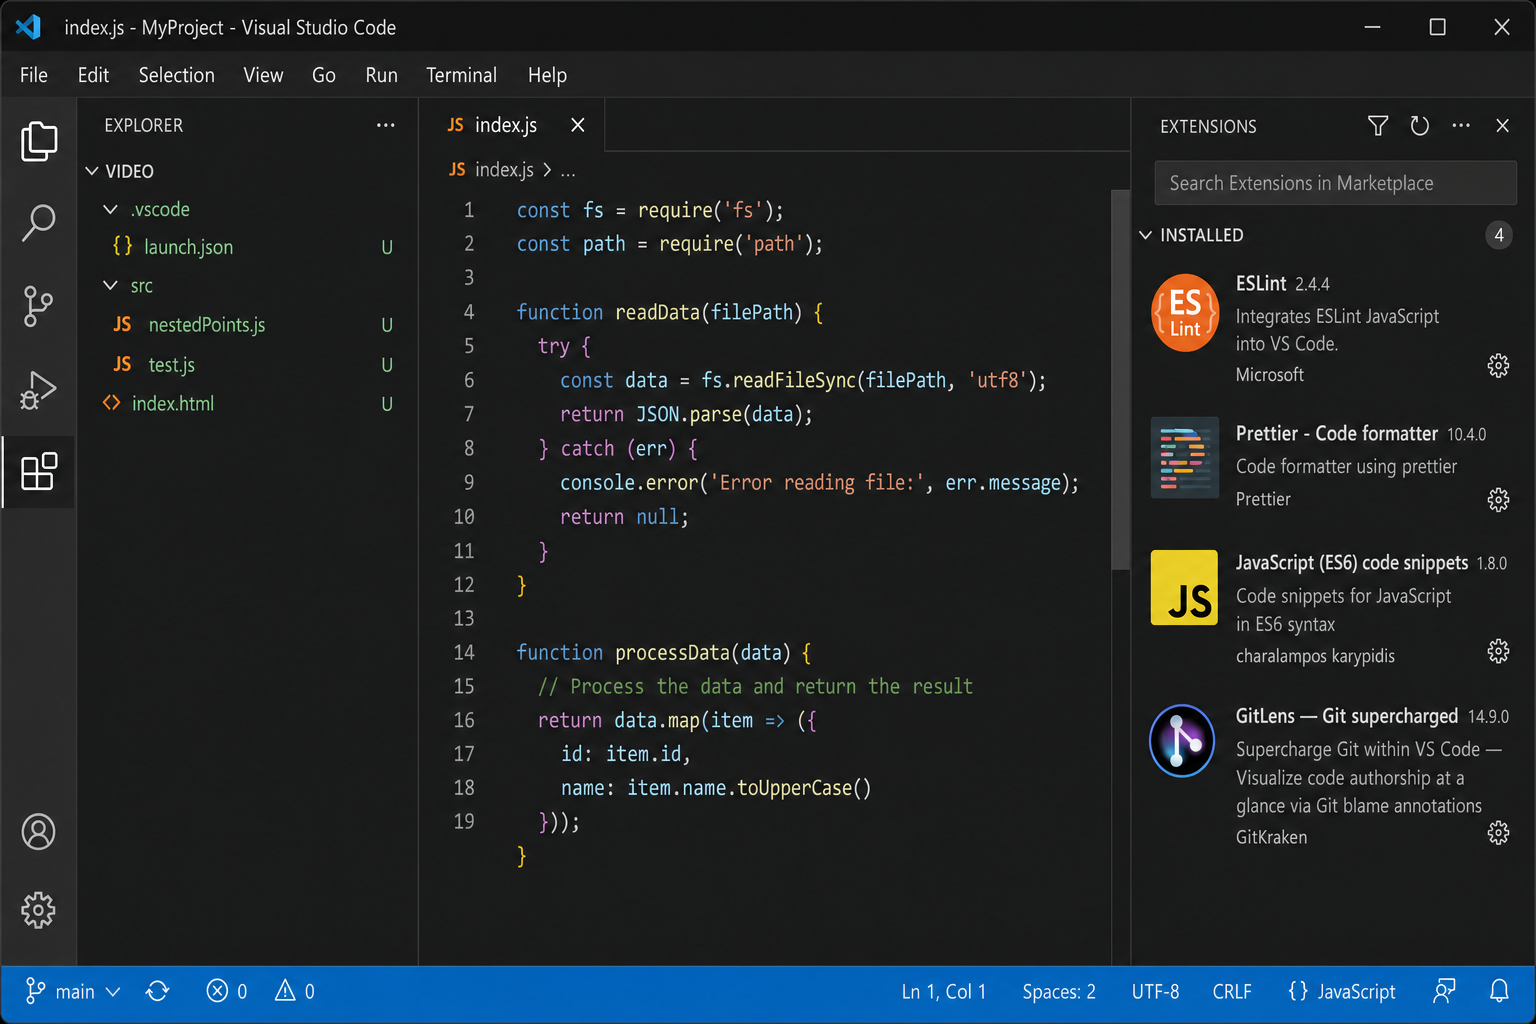Click the Prettier extension logo

tap(1185, 458)
